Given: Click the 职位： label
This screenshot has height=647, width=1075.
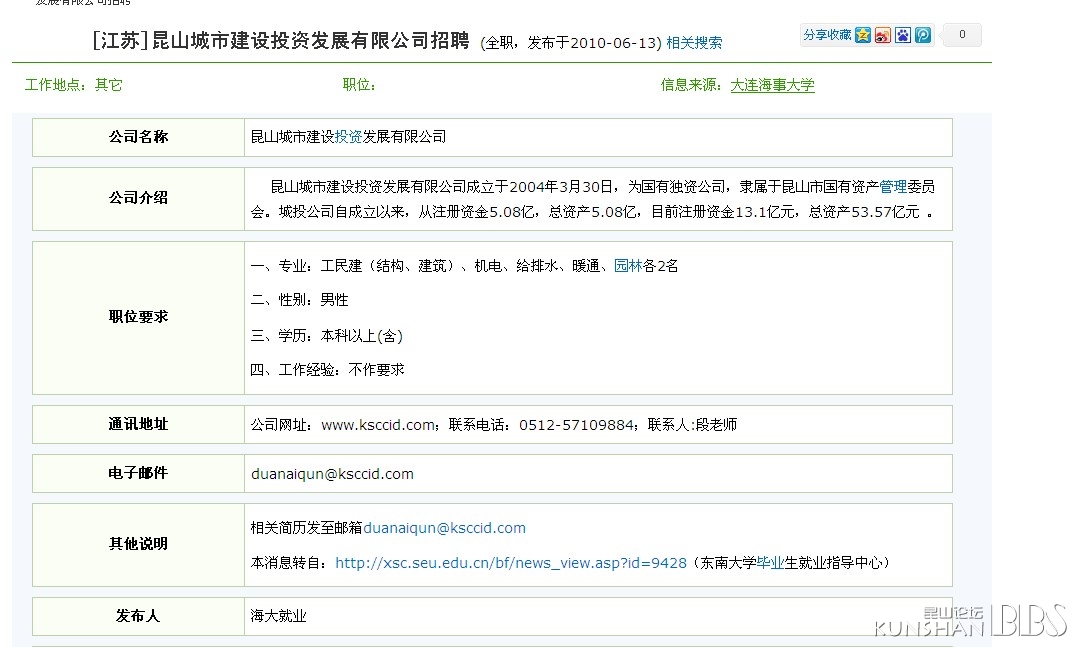Looking at the screenshot, I should click(359, 85).
